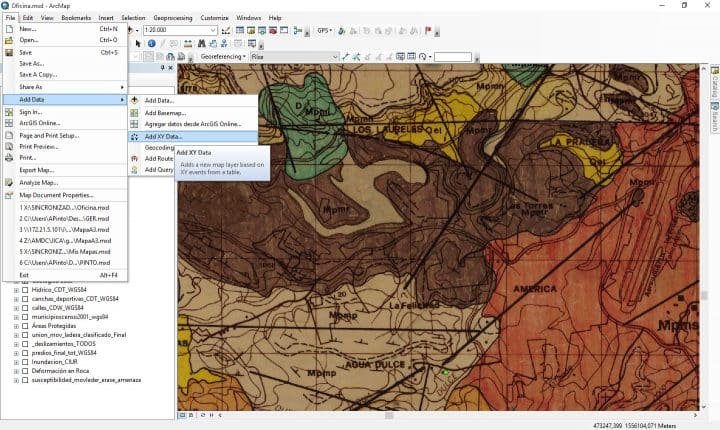This screenshot has width=720, height=430.
Task: Open the ArcToolbox red toolbox icon
Action: (273, 30)
